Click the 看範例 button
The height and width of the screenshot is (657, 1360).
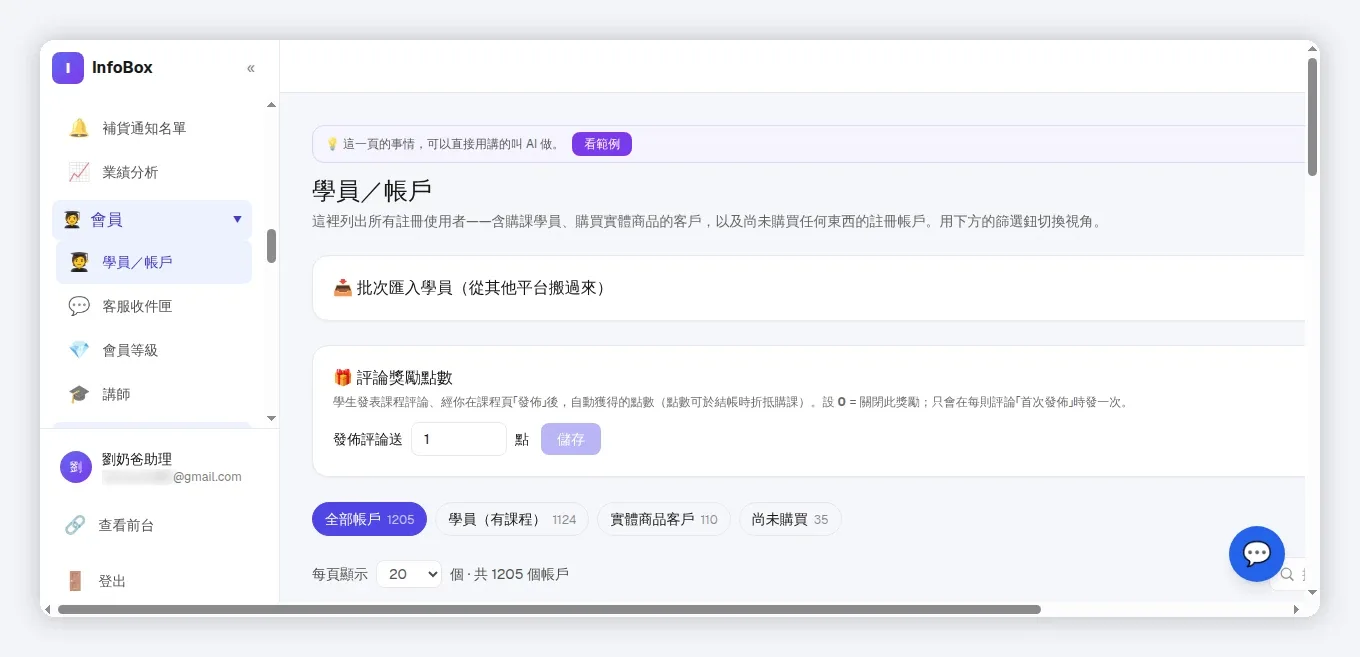602,144
